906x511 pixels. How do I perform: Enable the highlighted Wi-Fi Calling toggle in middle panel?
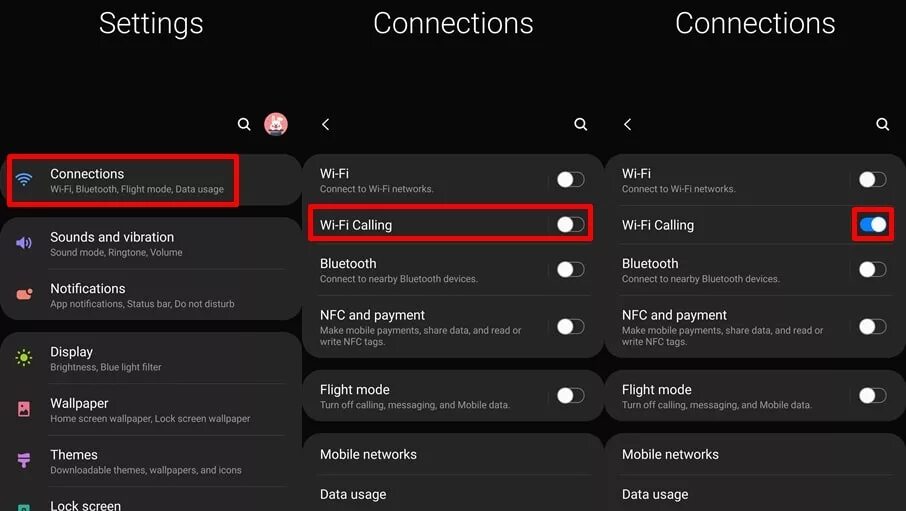point(570,224)
